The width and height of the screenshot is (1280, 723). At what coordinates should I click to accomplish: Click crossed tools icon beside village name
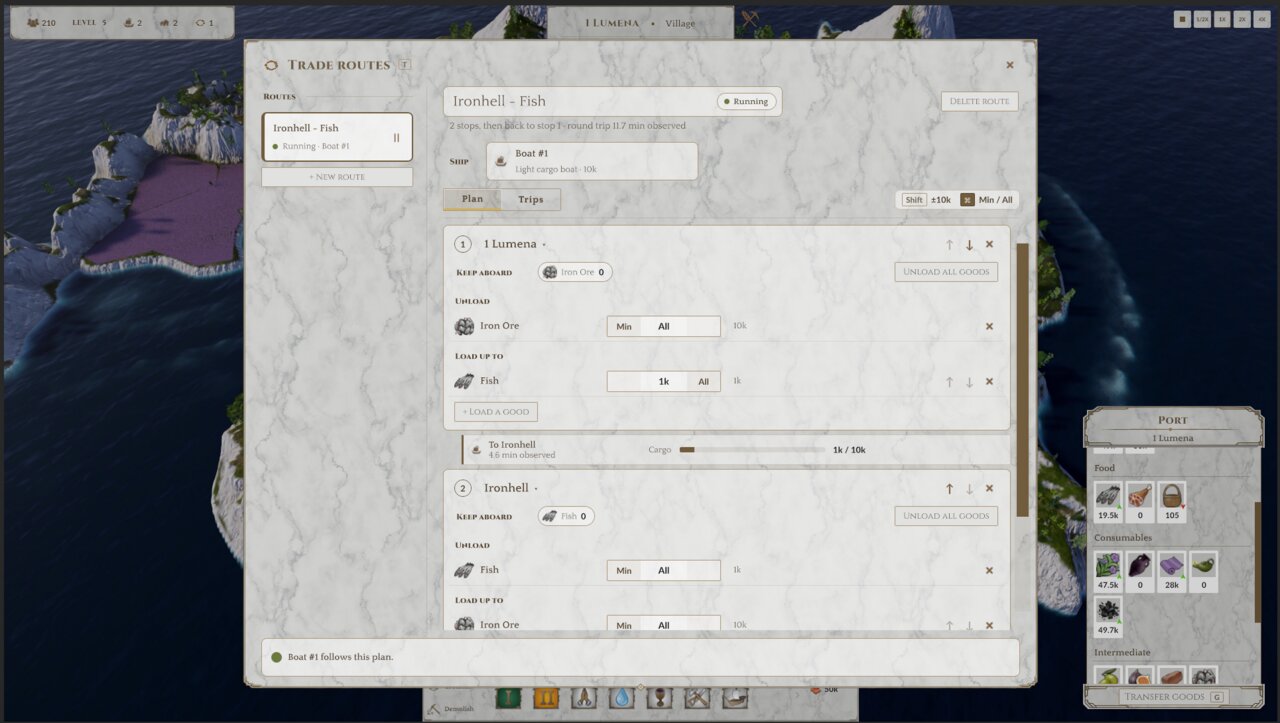[750, 18]
